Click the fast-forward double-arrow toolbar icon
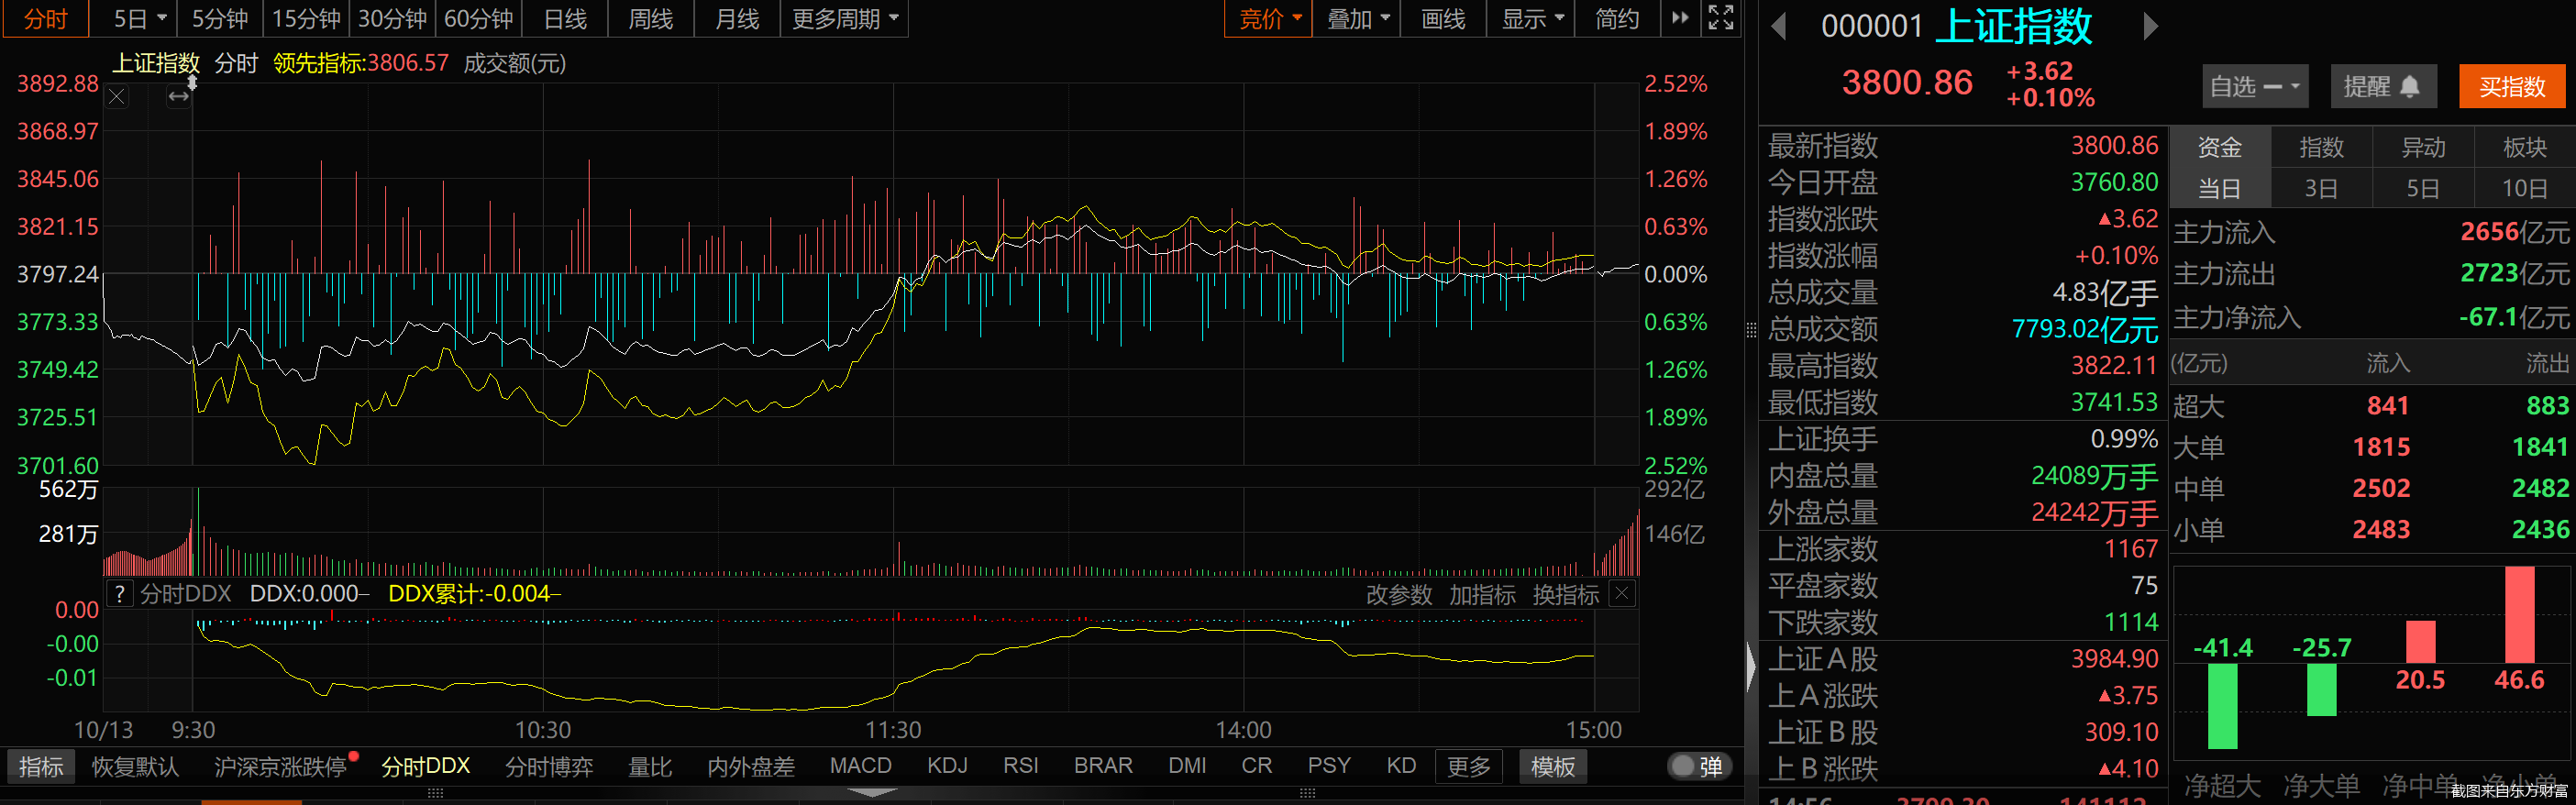 [1680, 18]
